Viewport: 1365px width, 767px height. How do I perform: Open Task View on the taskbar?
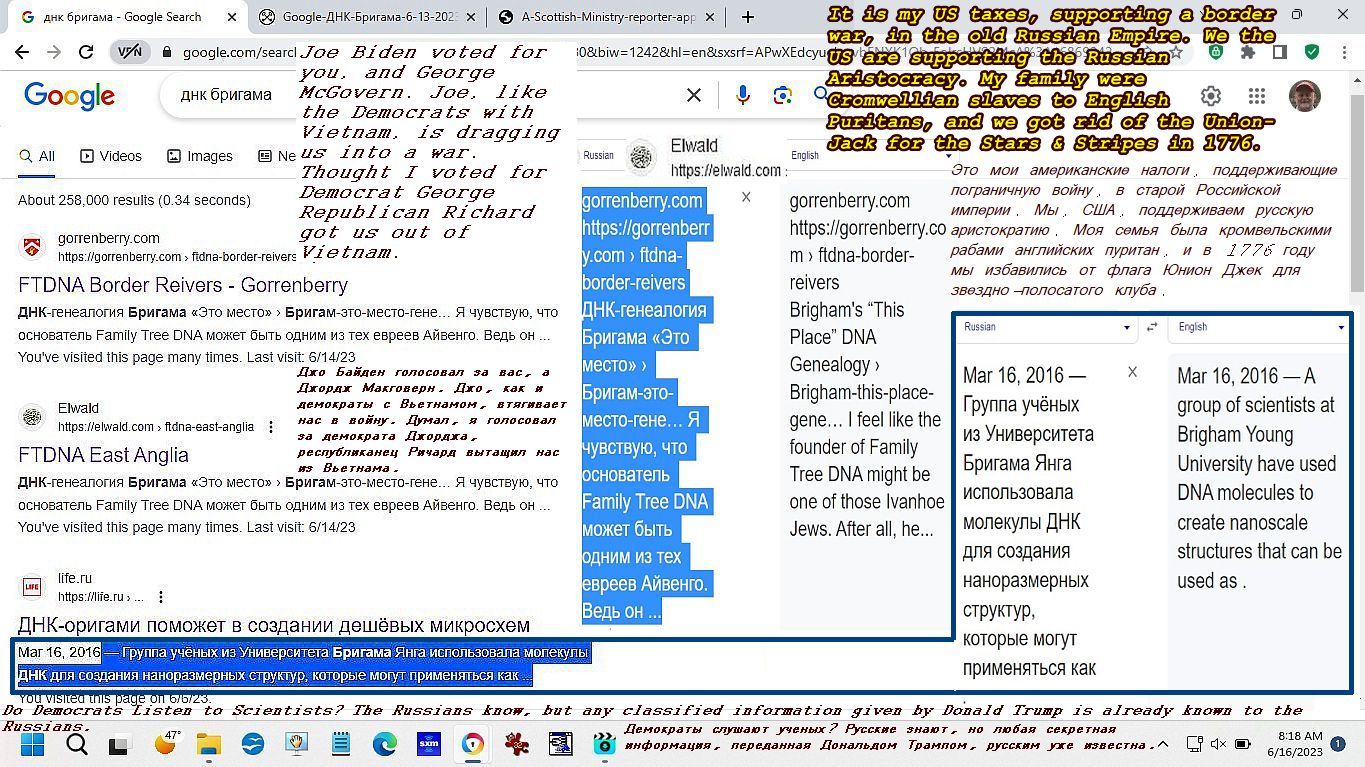pos(119,744)
